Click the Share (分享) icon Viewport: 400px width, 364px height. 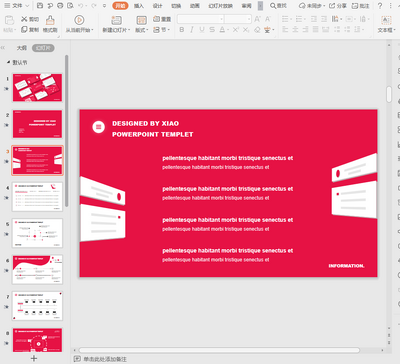[332, 6]
